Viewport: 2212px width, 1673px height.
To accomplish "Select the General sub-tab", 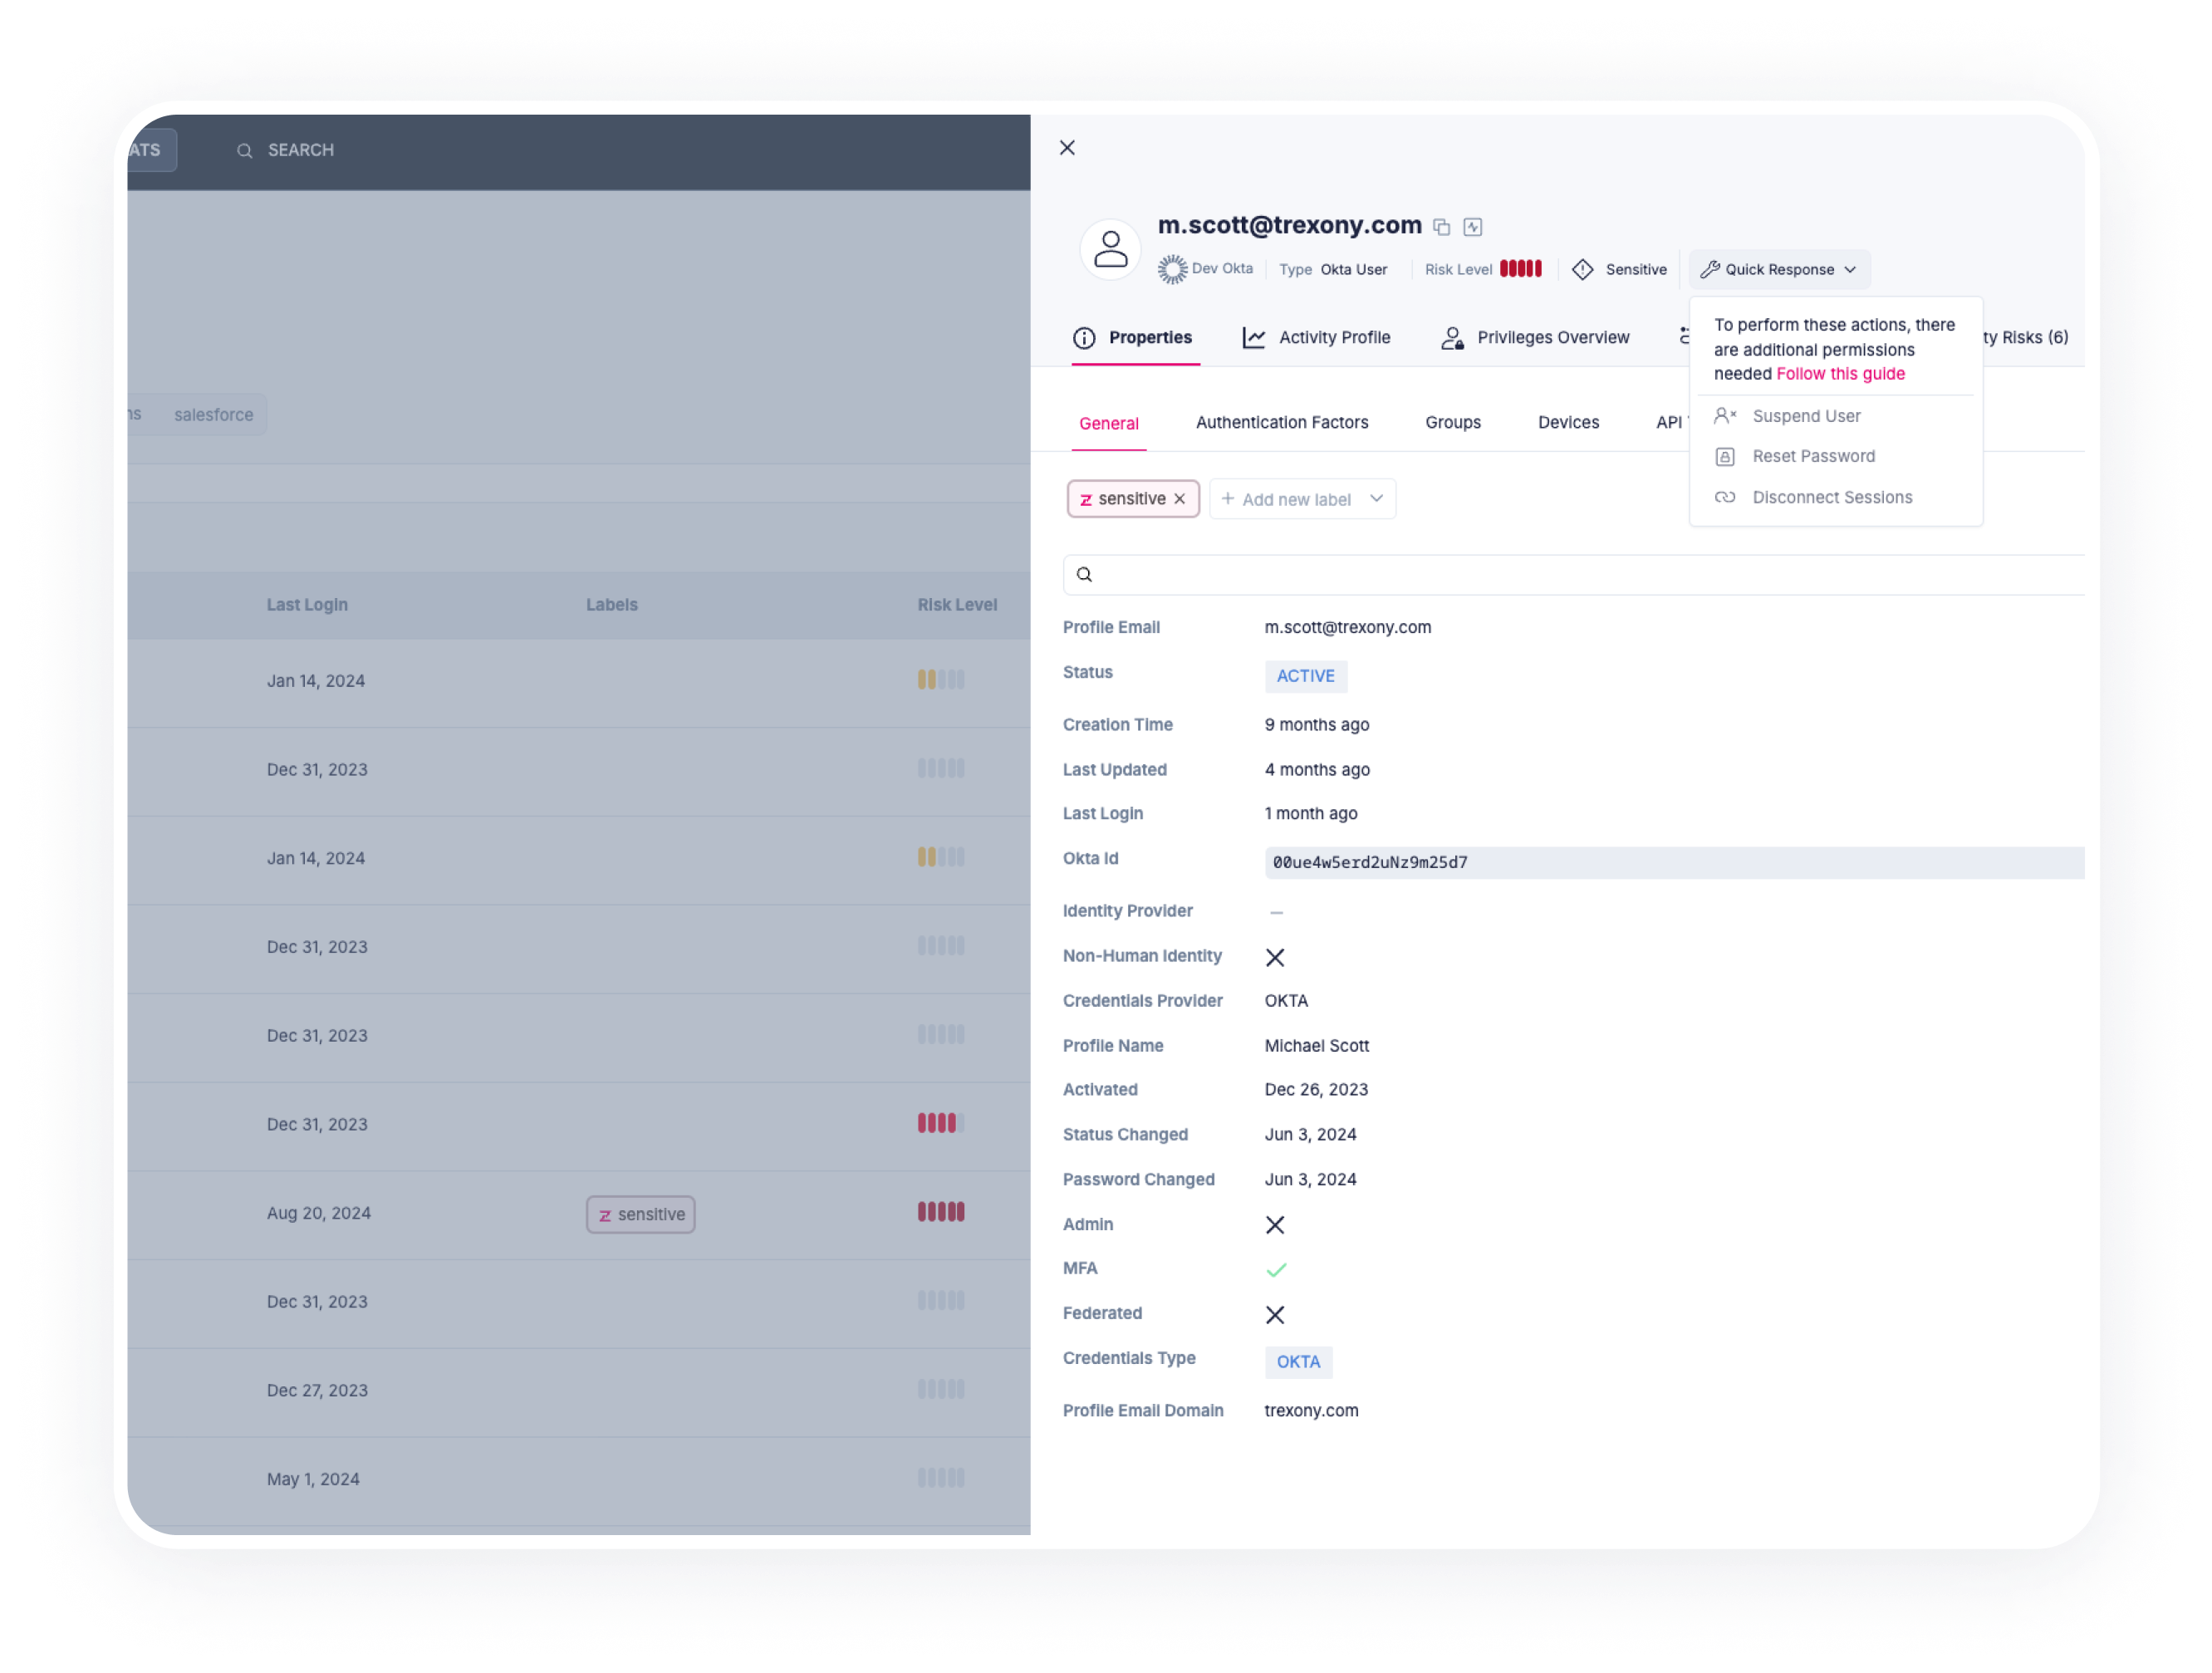I will coord(1108,424).
